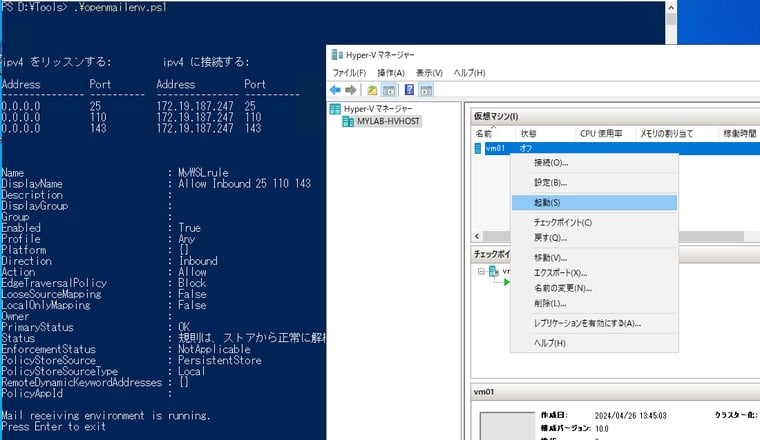
Task: Open the ファイル(F) menu
Action: 349,73
